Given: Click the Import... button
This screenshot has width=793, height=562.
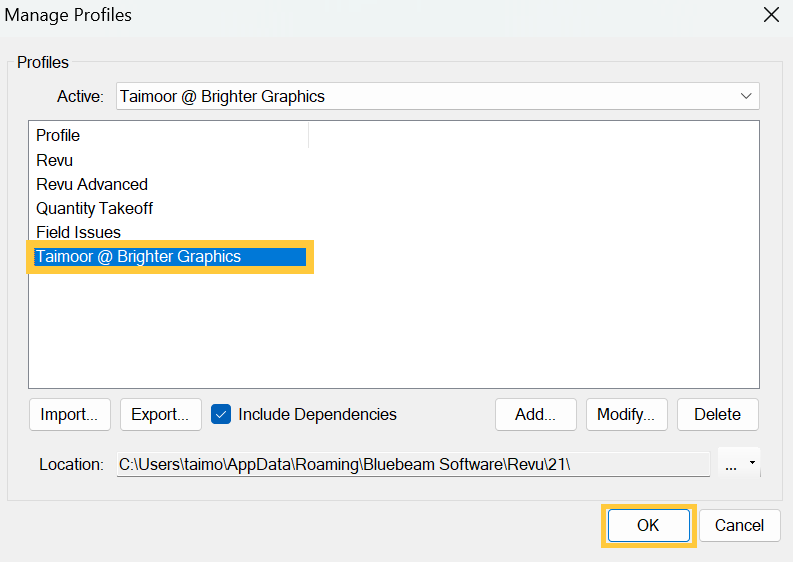Looking at the screenshot, I should click(x=69, y=414).
